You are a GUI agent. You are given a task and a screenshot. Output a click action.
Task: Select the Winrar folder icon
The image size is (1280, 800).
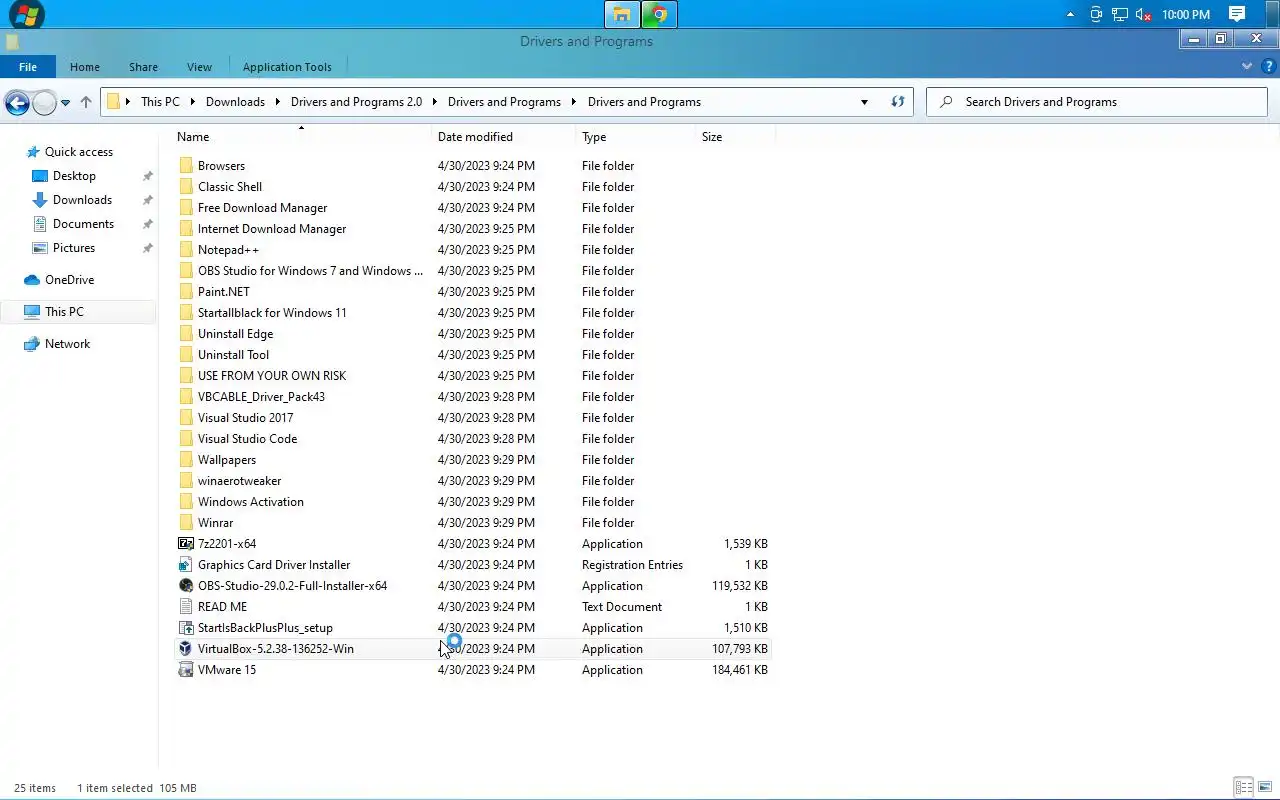186,523
